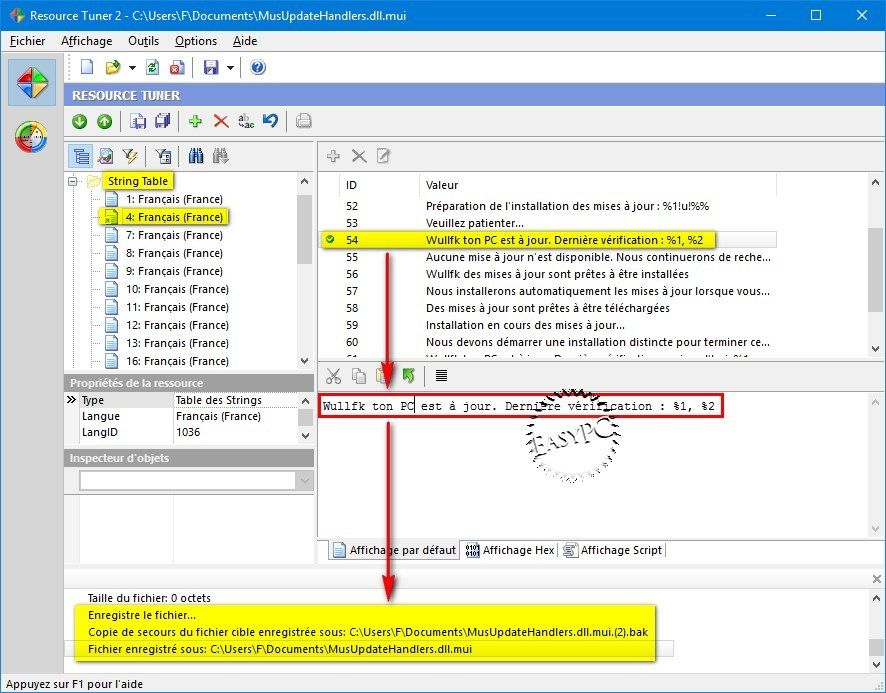Revert the edit with the green arrow icon
Viewport: 886px width, 693px height.
(409, 376)
